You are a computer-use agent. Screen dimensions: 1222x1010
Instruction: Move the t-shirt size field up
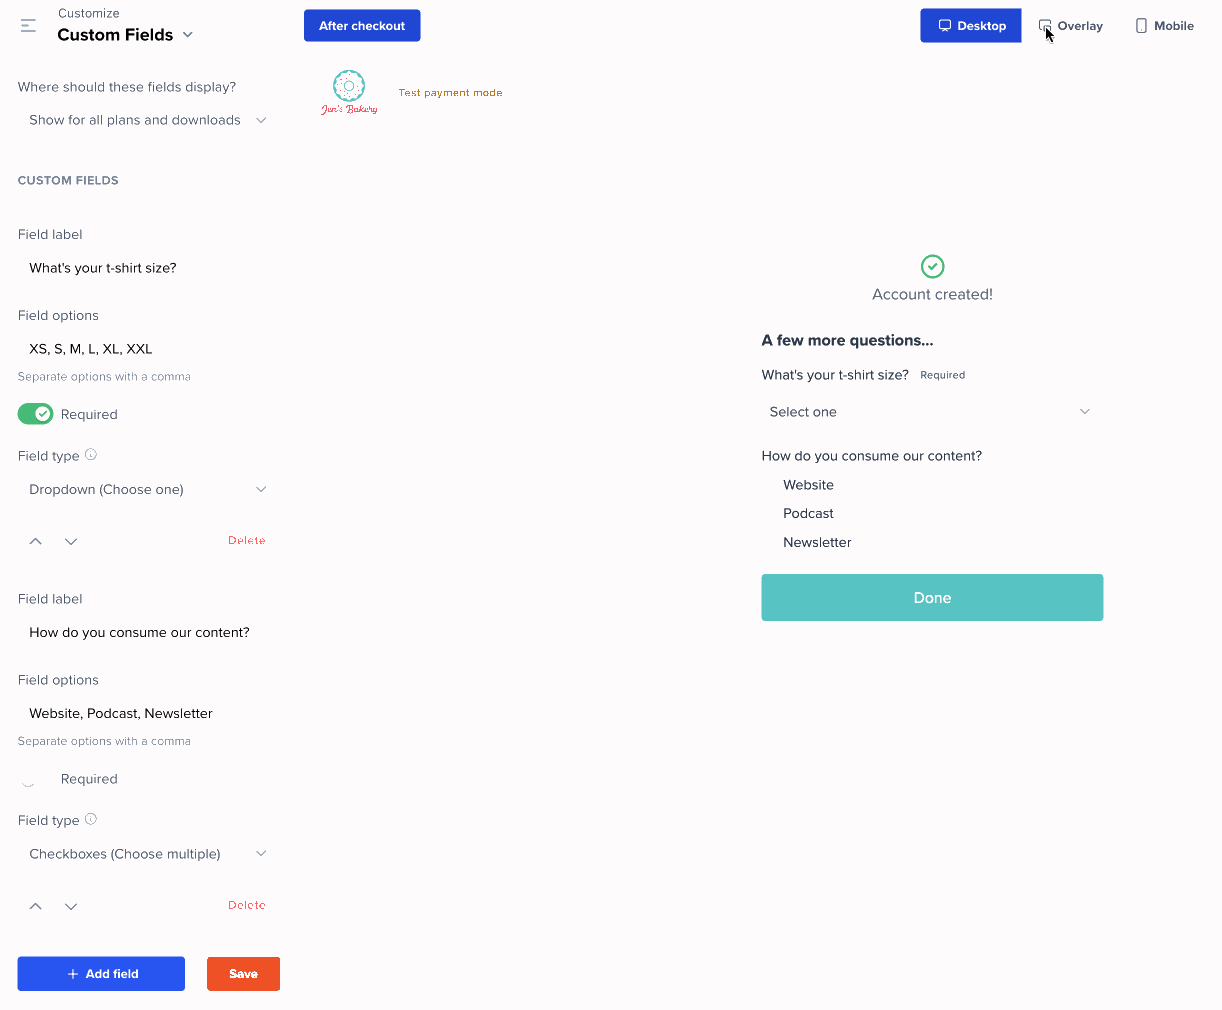(36, 541)
